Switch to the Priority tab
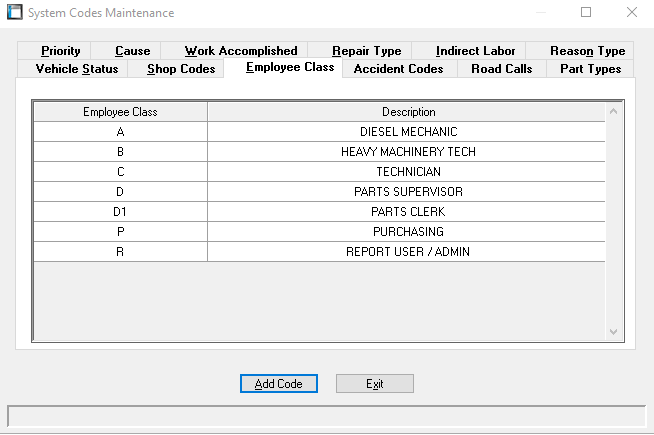This screenshot has height=435, width=654. [x=61, y=51]
